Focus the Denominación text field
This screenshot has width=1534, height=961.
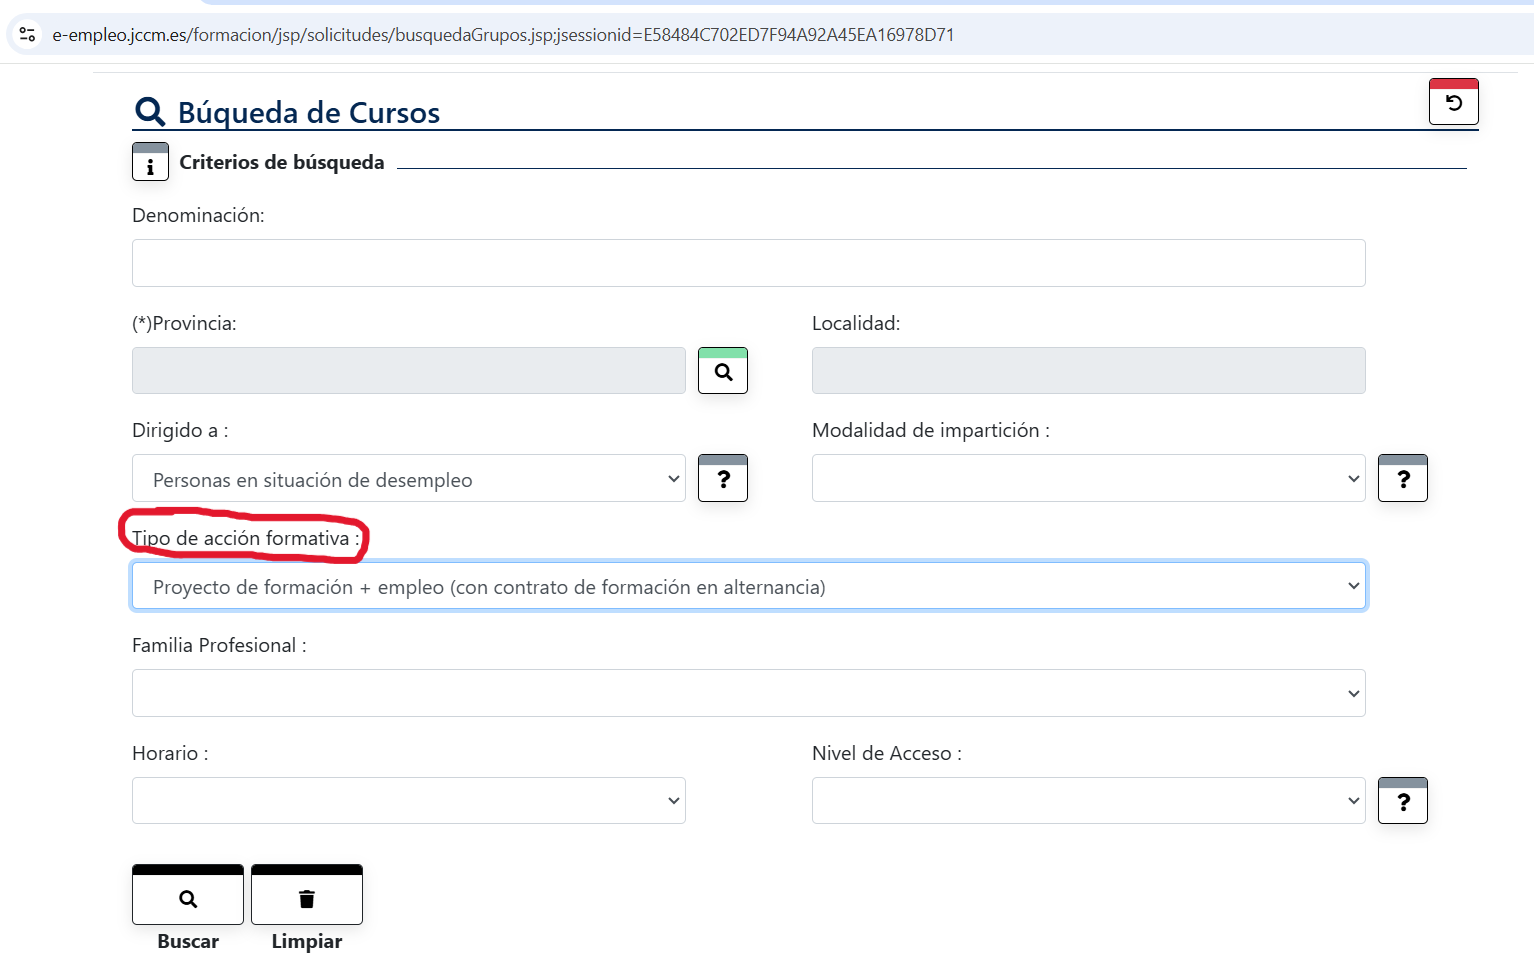(x=748, y=263)
